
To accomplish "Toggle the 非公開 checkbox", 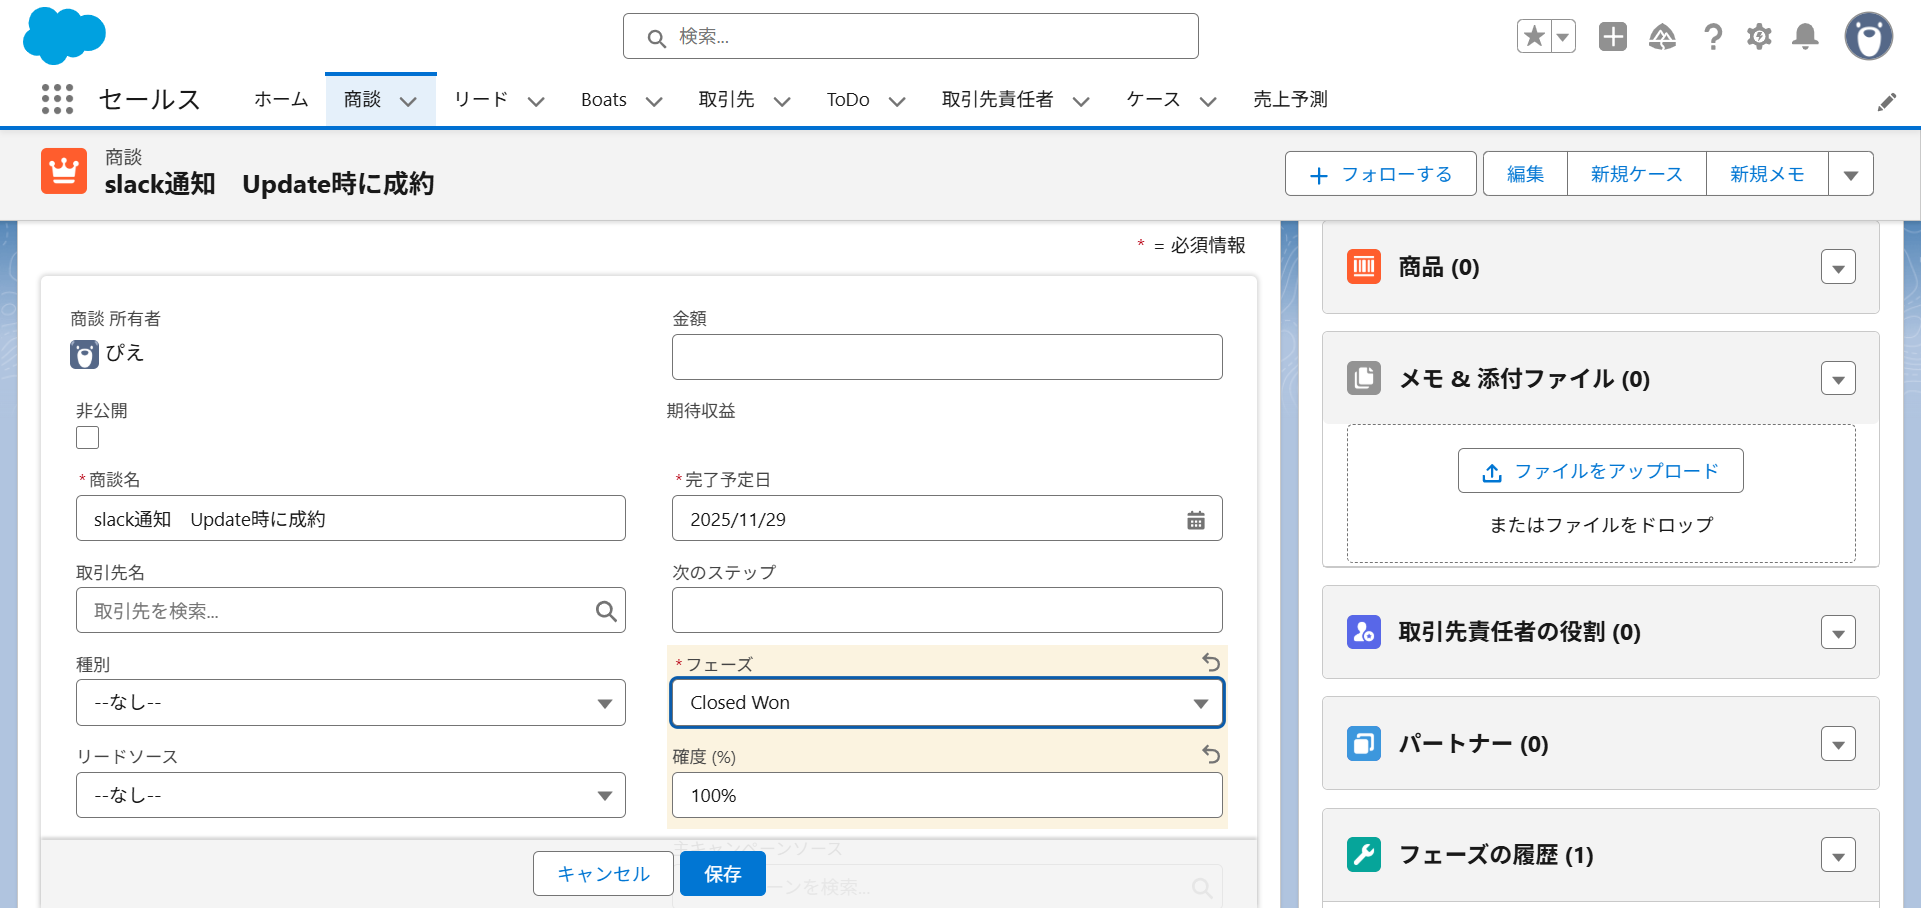I will (x=88, y=438).
